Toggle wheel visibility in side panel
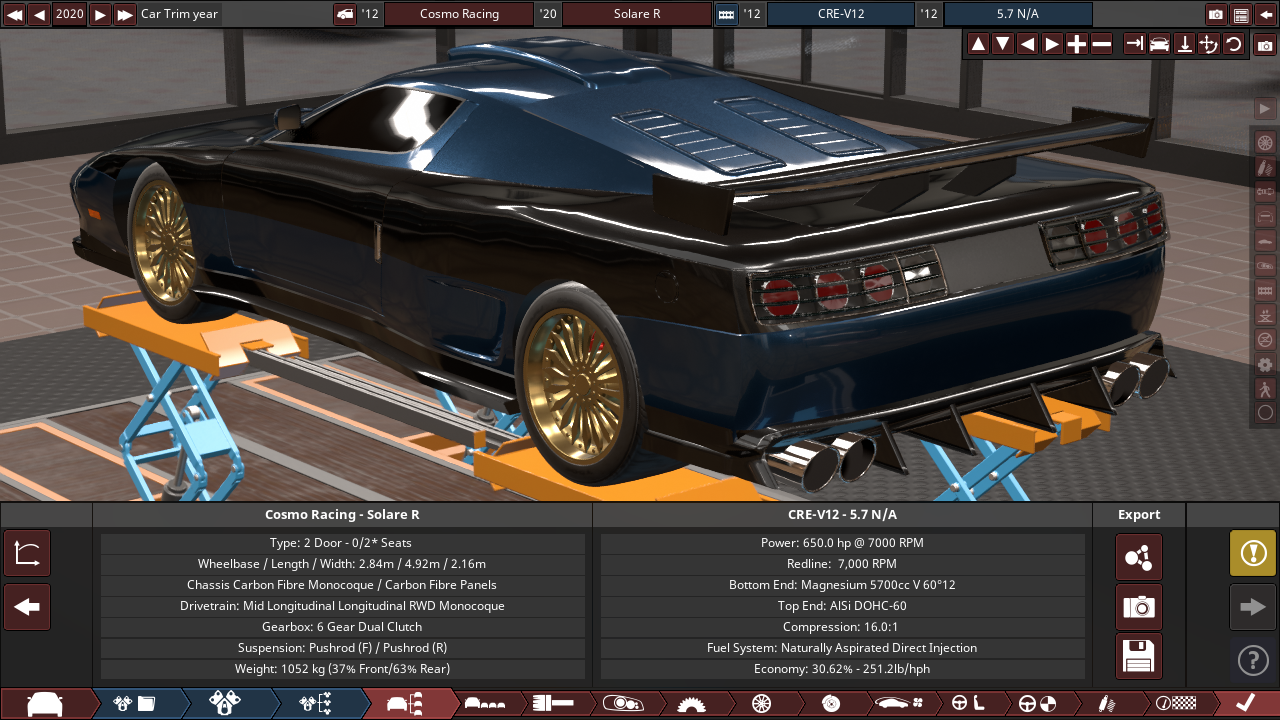This screenshot has height=720, width=1280. [1265, 142]
